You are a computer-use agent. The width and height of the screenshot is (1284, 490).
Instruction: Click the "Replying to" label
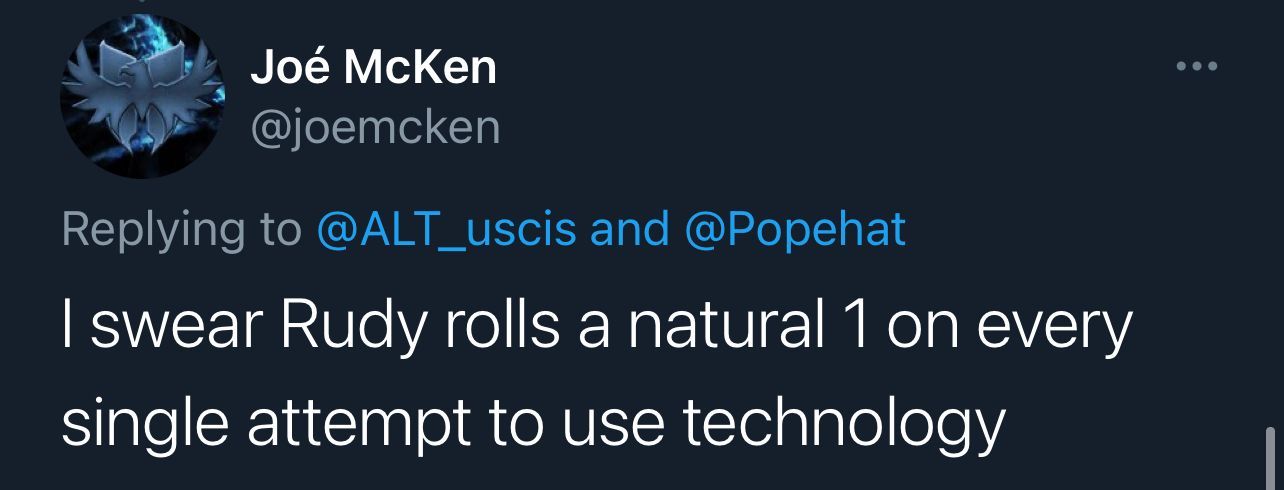[x=181, y=229]
